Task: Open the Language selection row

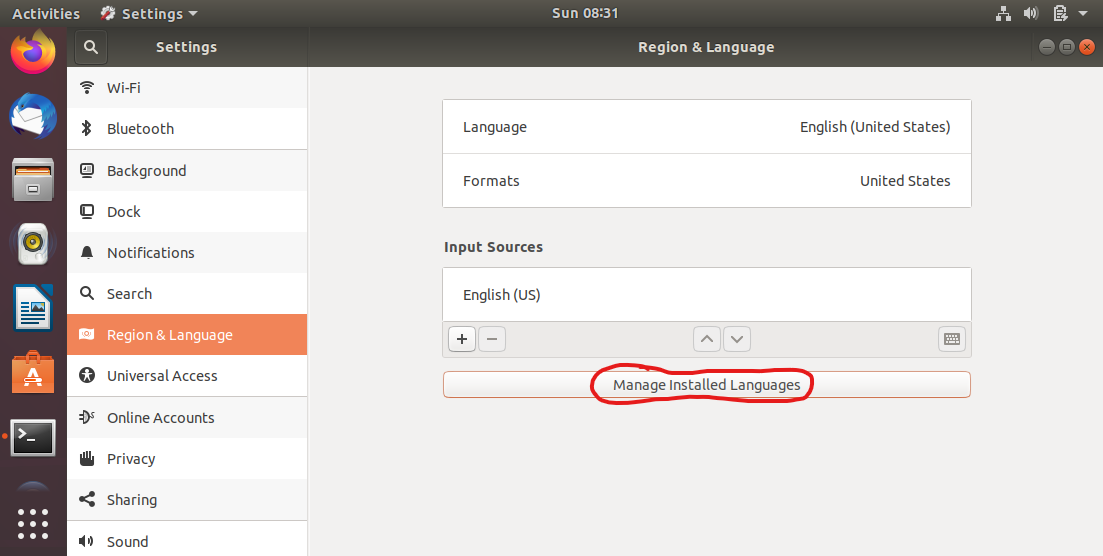Action: coord(706,127)
